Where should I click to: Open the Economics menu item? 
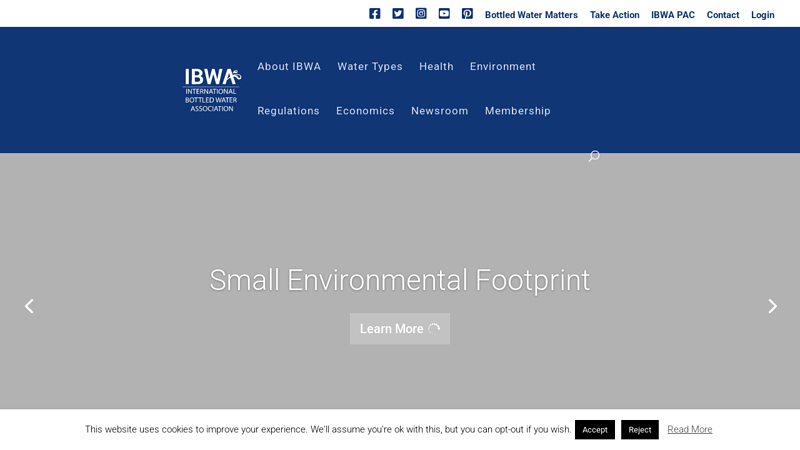click(x=365, y=111)
